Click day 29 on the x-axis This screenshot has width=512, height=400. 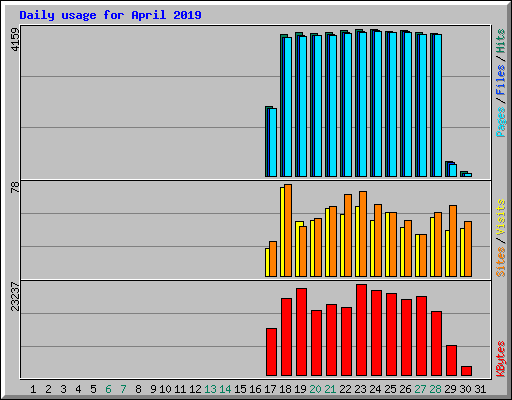pos(450,389)
